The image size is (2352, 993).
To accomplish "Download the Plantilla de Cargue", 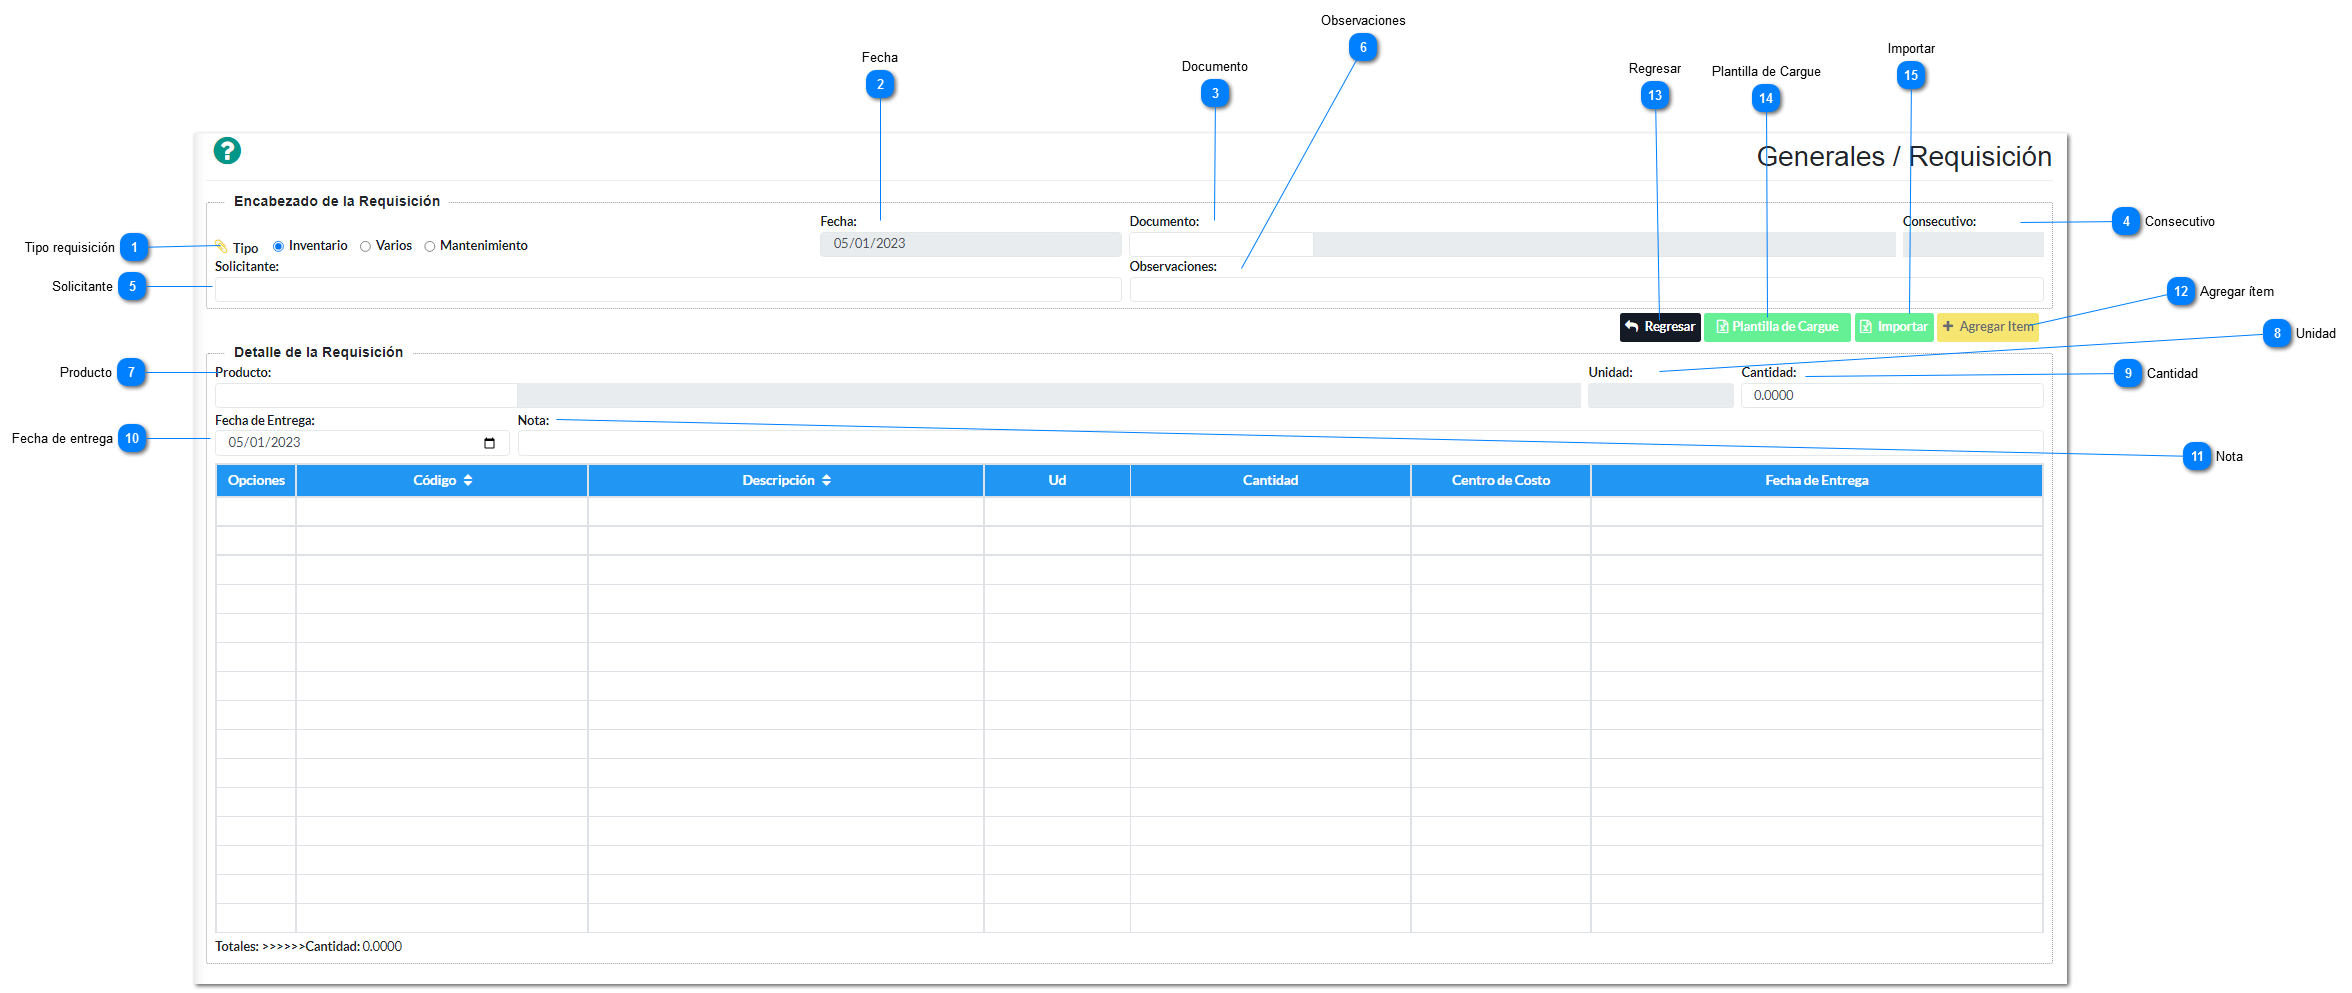I will point(1777,327).
